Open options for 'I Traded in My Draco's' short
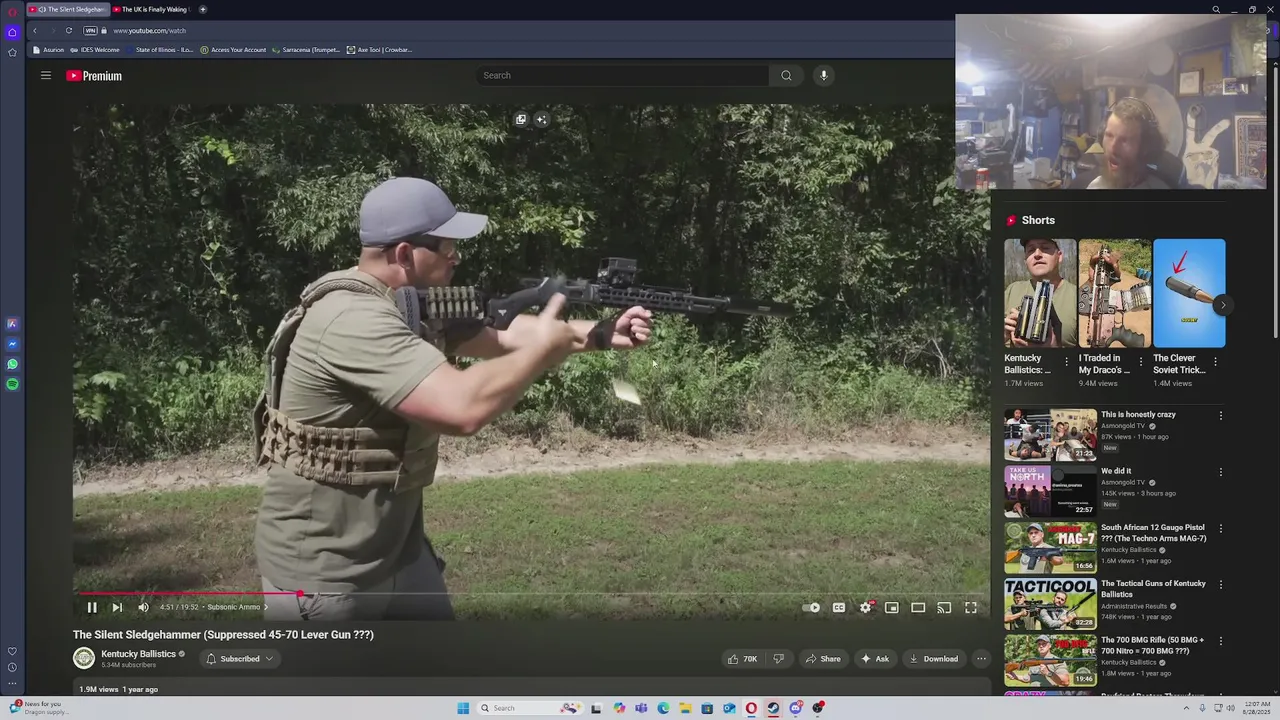Viewport: 1280px width, 720px height. pos(1141,361)
